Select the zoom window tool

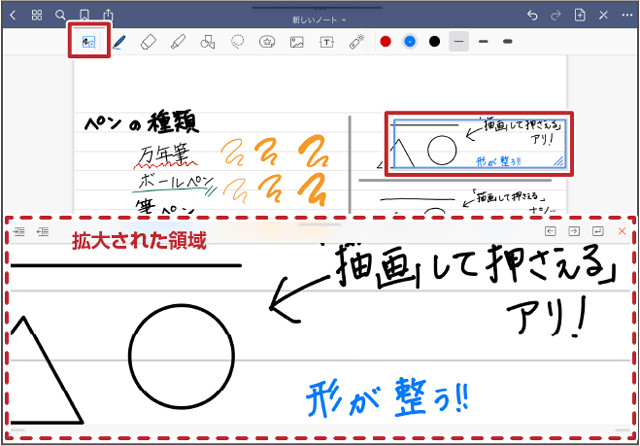[x=88, y=42]
